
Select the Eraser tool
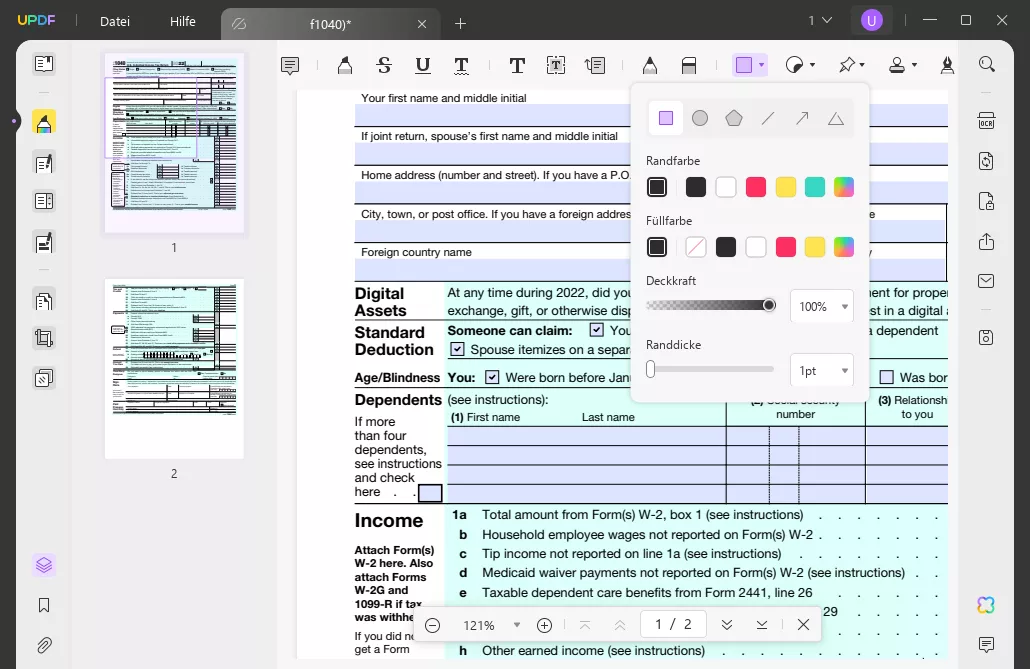689,64
